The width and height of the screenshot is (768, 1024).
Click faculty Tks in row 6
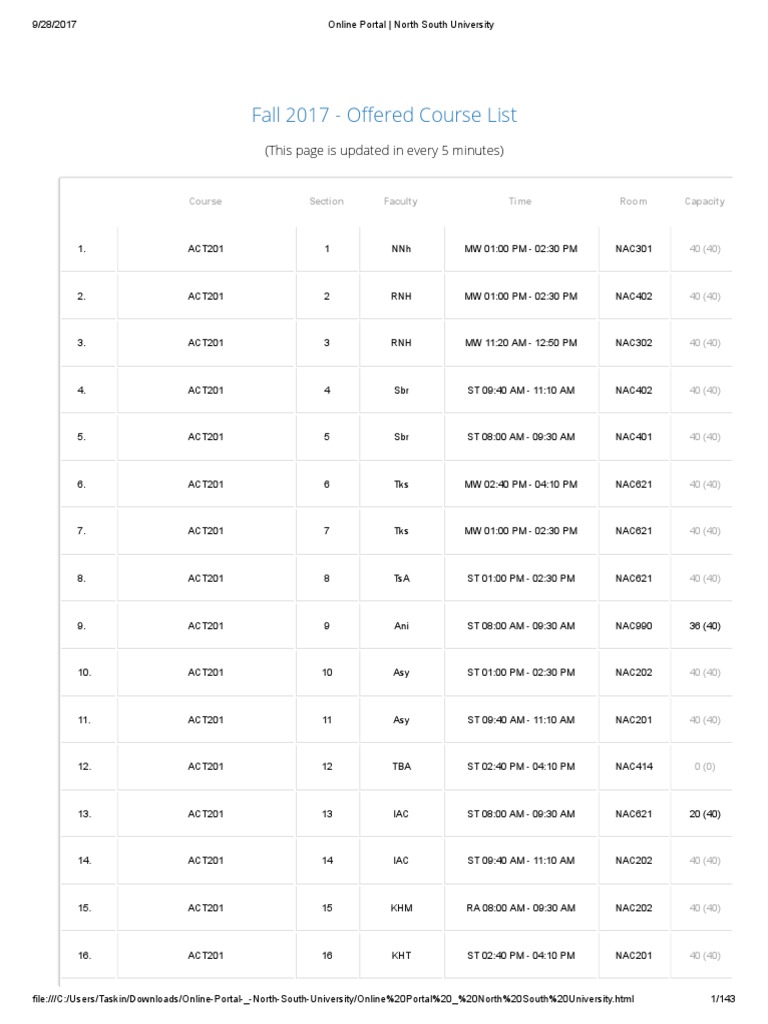click(401, 484)
